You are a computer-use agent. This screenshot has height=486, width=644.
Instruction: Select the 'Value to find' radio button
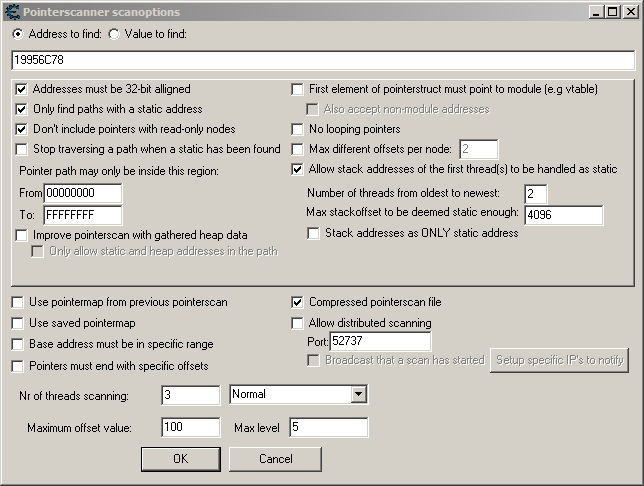113,34
